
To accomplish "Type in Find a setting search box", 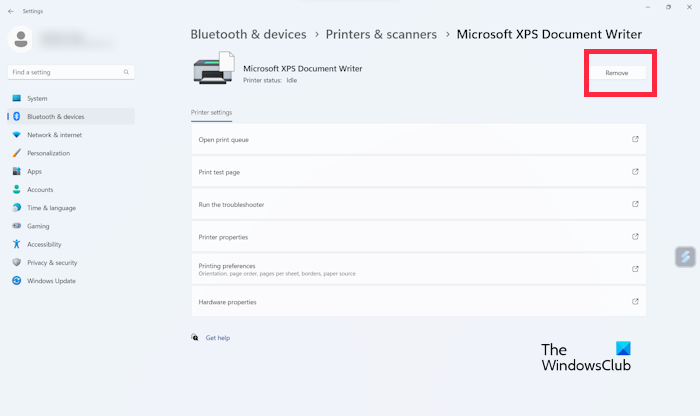I will pos(65,73).
